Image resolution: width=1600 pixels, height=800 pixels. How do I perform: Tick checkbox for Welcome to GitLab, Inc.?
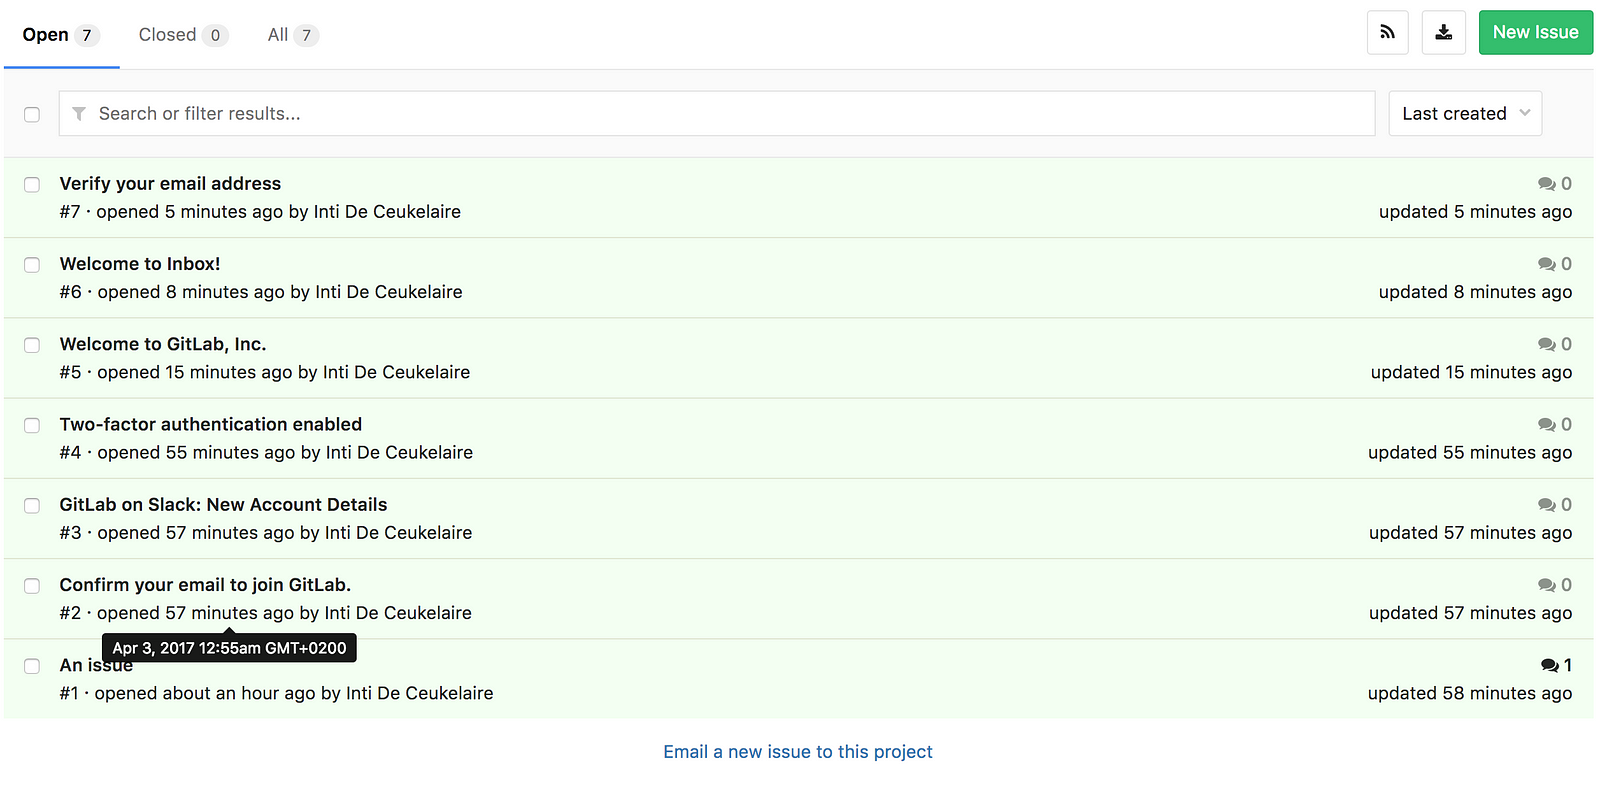point(32,345)
